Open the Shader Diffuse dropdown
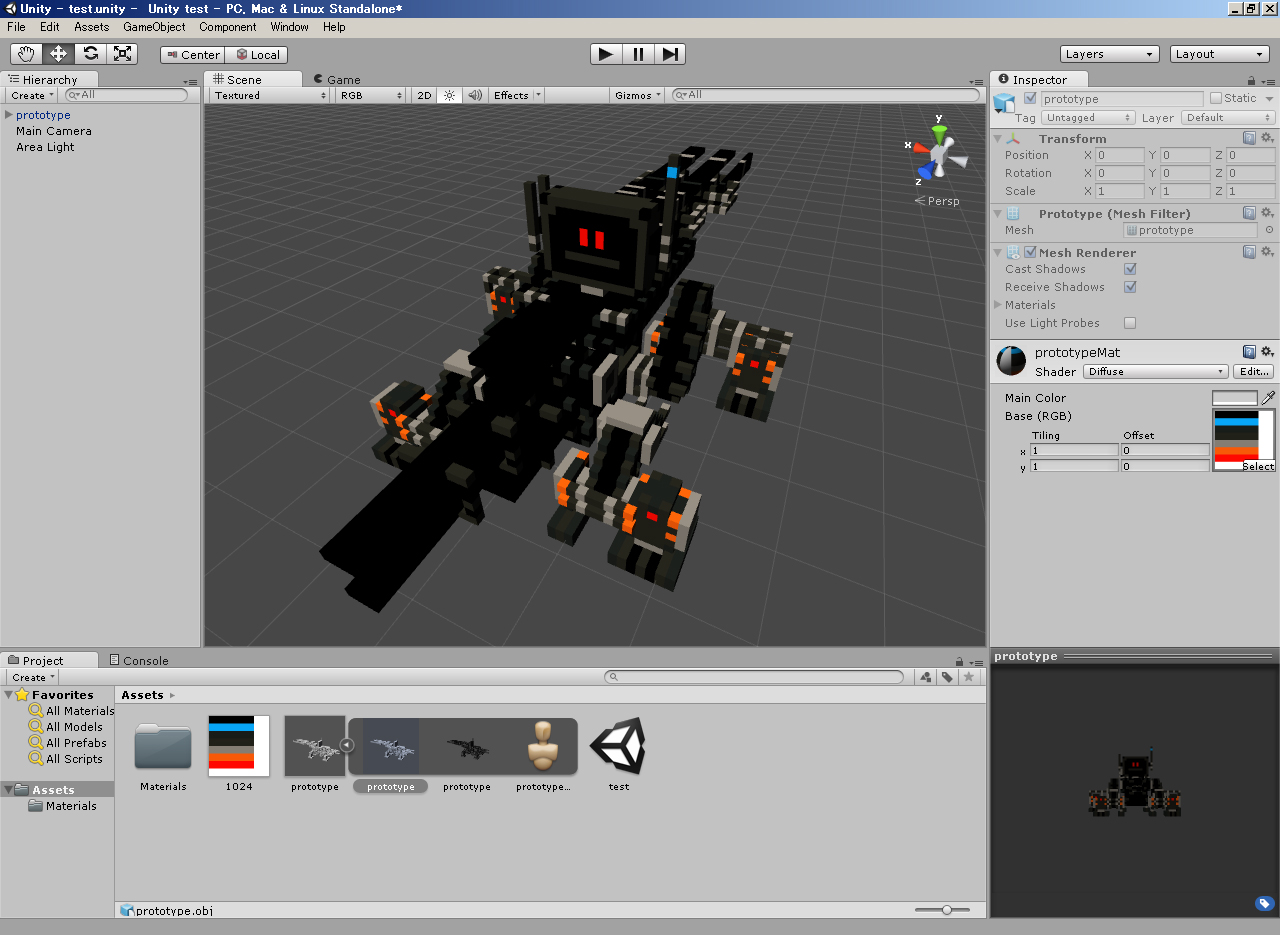 pos(1155,371)
